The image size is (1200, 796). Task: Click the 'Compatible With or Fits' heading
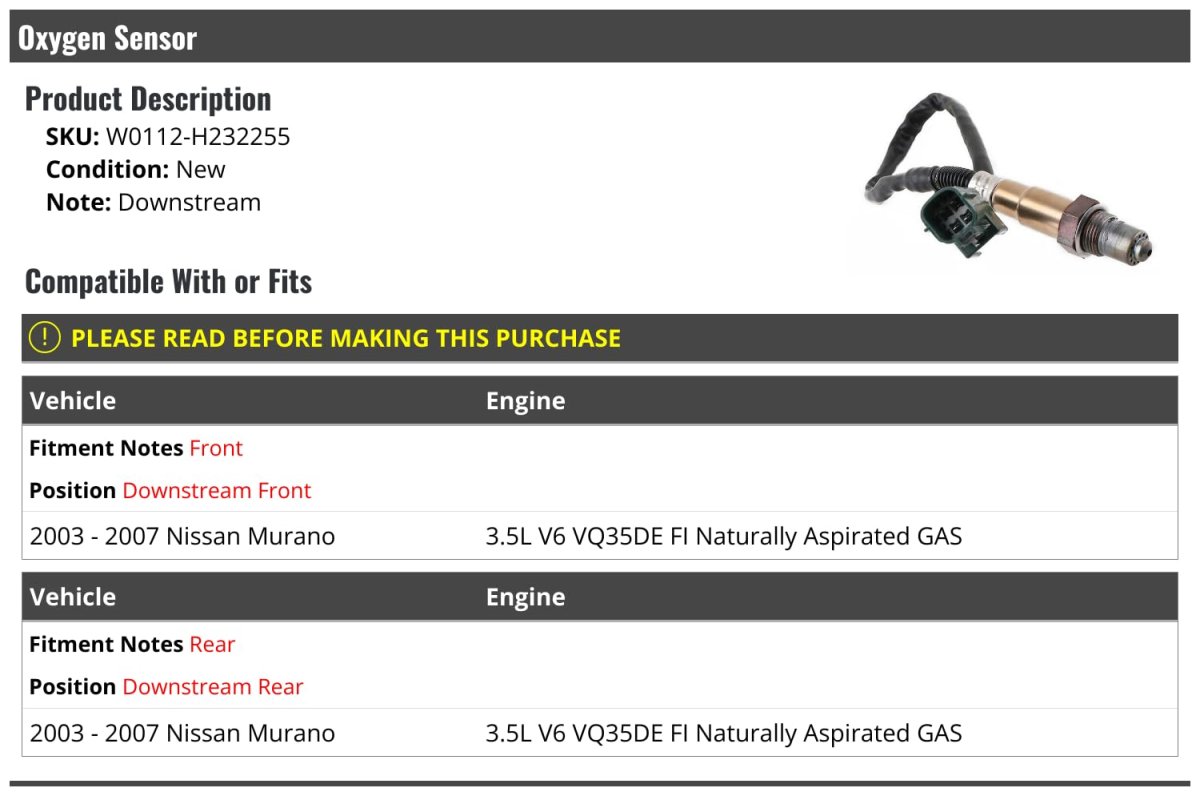pyautogui.click(x=168, y=282)
